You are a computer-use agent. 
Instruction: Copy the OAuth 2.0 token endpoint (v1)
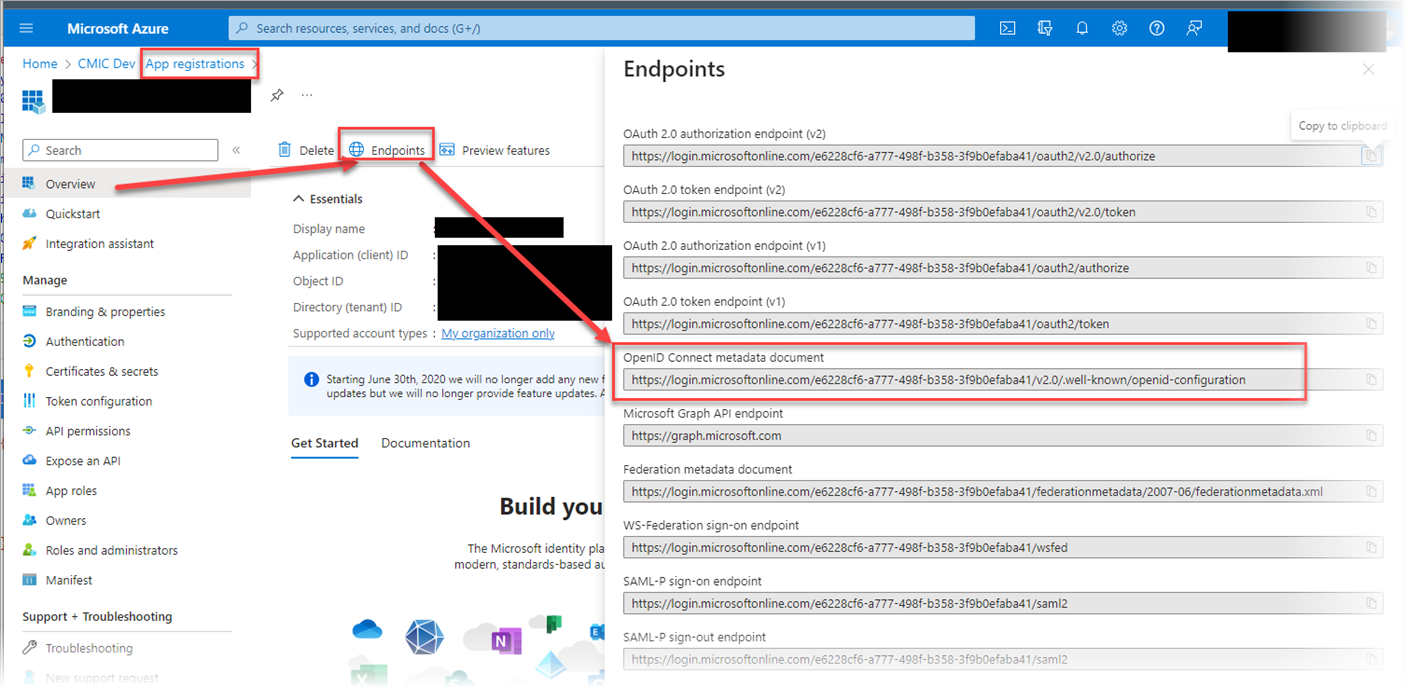coord(1372,324)
